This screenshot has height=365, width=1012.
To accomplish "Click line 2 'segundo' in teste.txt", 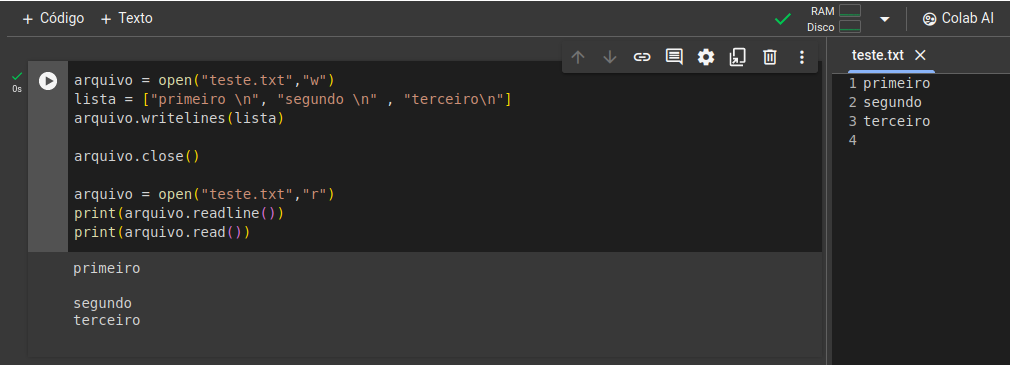I will click(x=893, y=103).
